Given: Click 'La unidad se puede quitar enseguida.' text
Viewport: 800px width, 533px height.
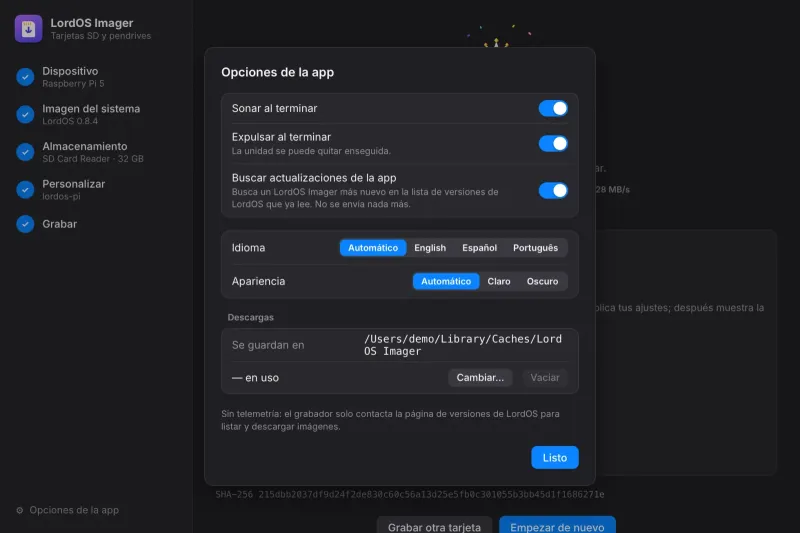Looking at the screenshot, I should coord(311,151).
